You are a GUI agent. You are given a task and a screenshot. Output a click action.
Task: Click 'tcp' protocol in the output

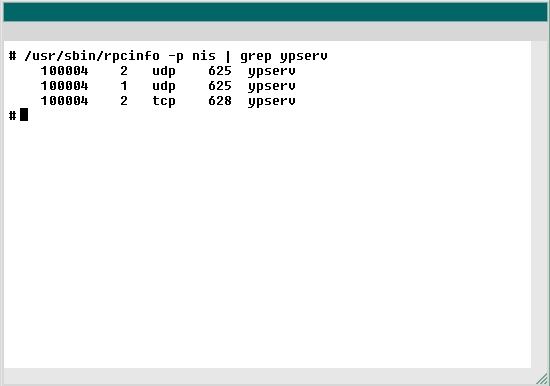[164, 101]
